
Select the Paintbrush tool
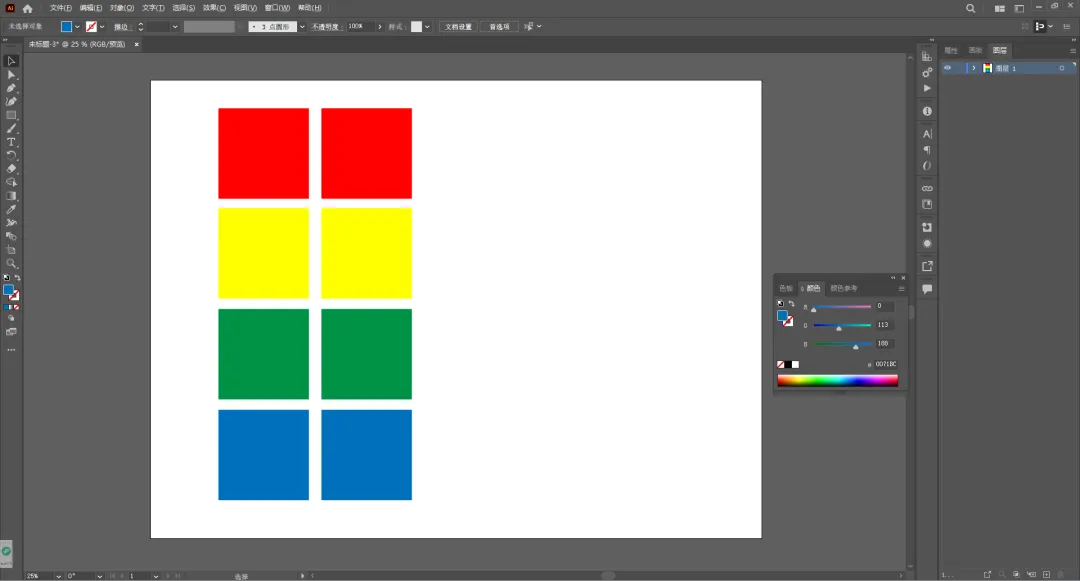pos(11,128)
